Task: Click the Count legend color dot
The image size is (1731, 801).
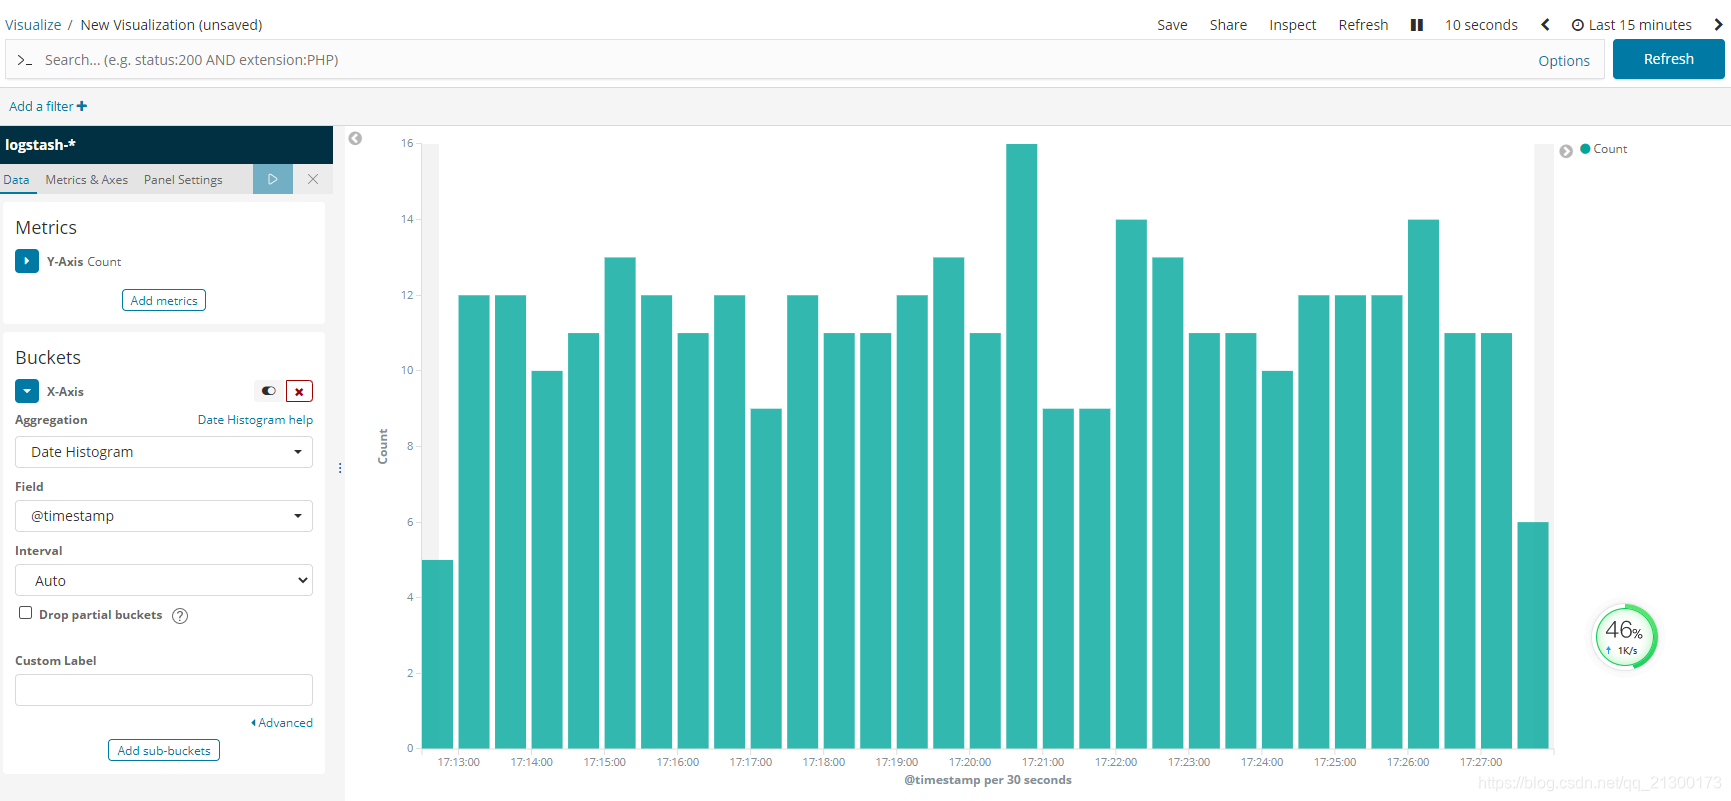Action: 1585,149
